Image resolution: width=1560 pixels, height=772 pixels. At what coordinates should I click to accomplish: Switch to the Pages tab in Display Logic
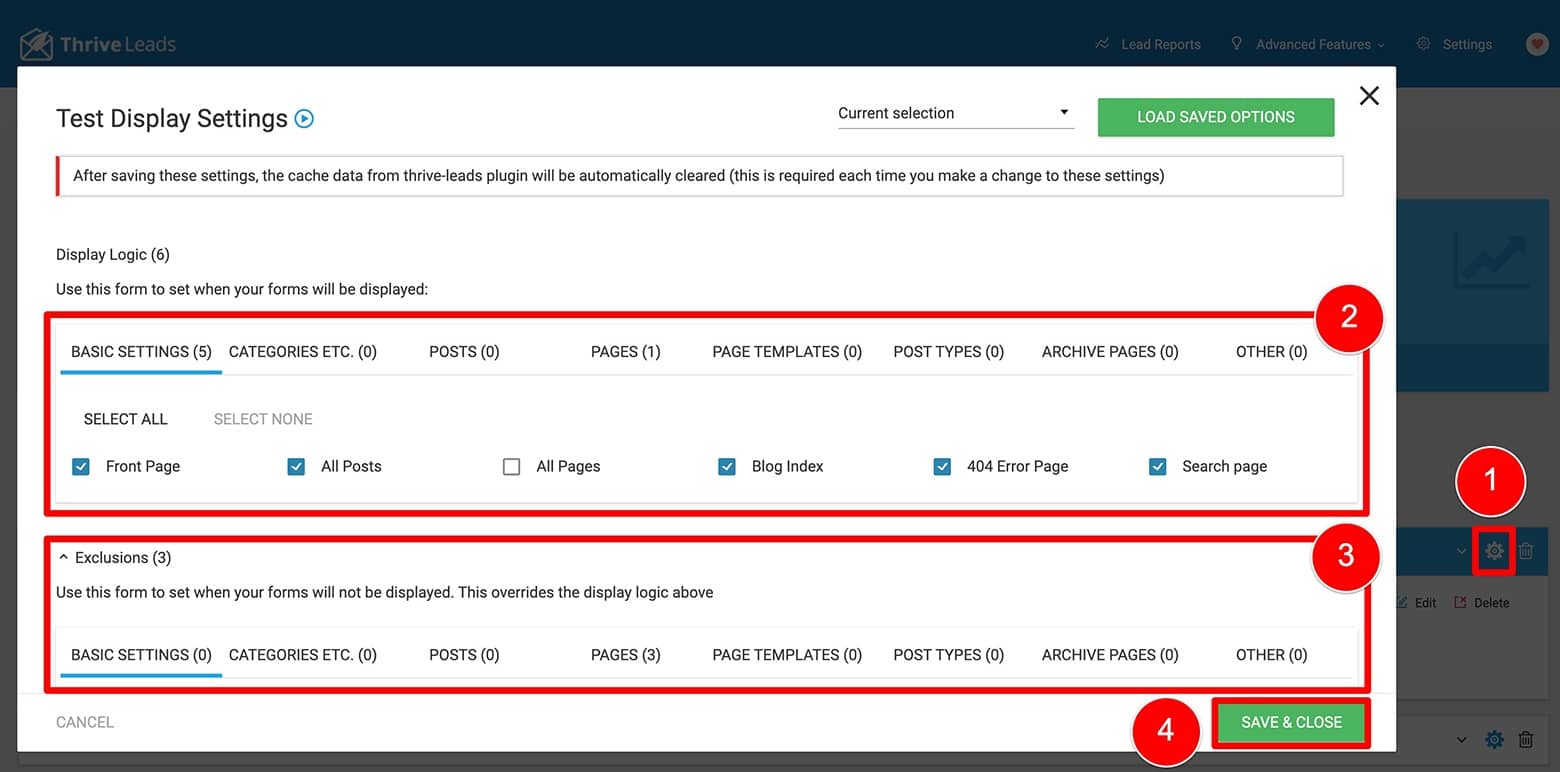pos(625,351)
